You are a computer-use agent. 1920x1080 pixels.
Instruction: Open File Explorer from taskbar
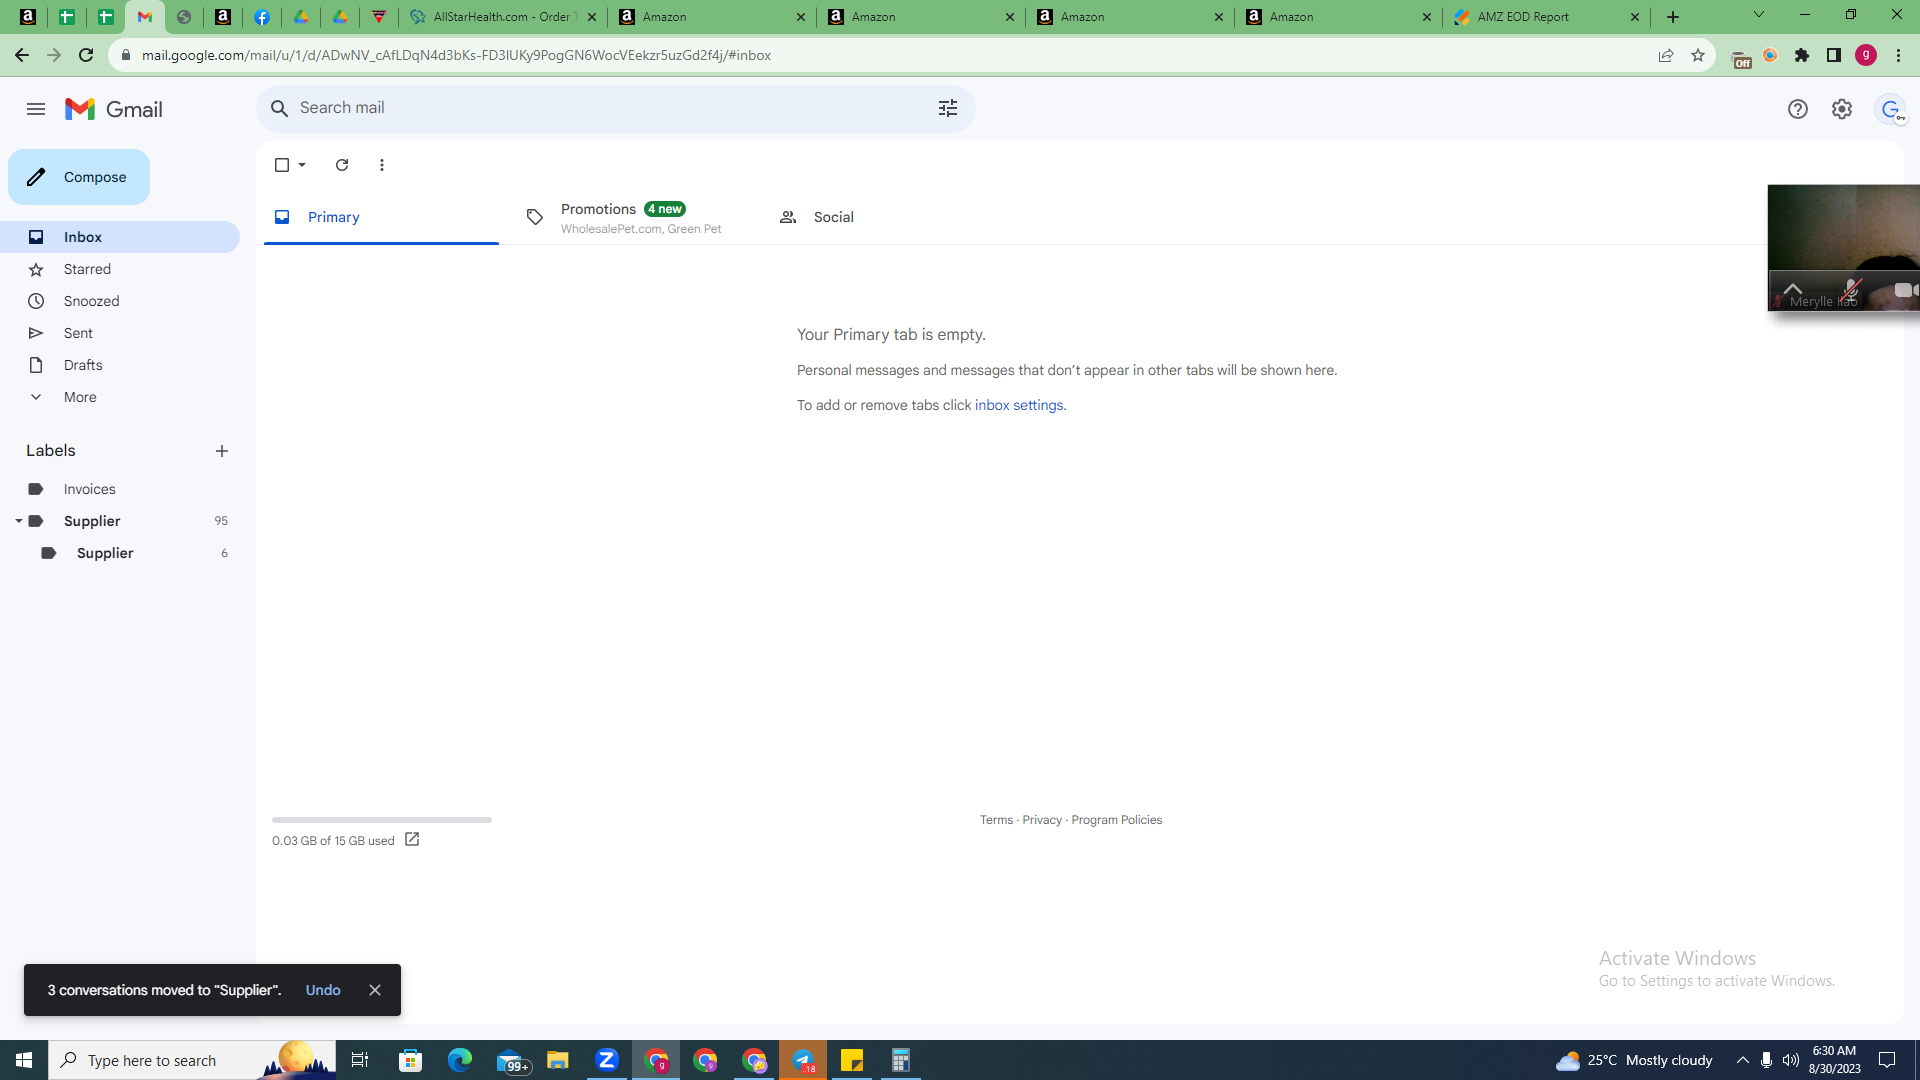click(558, 1060)
